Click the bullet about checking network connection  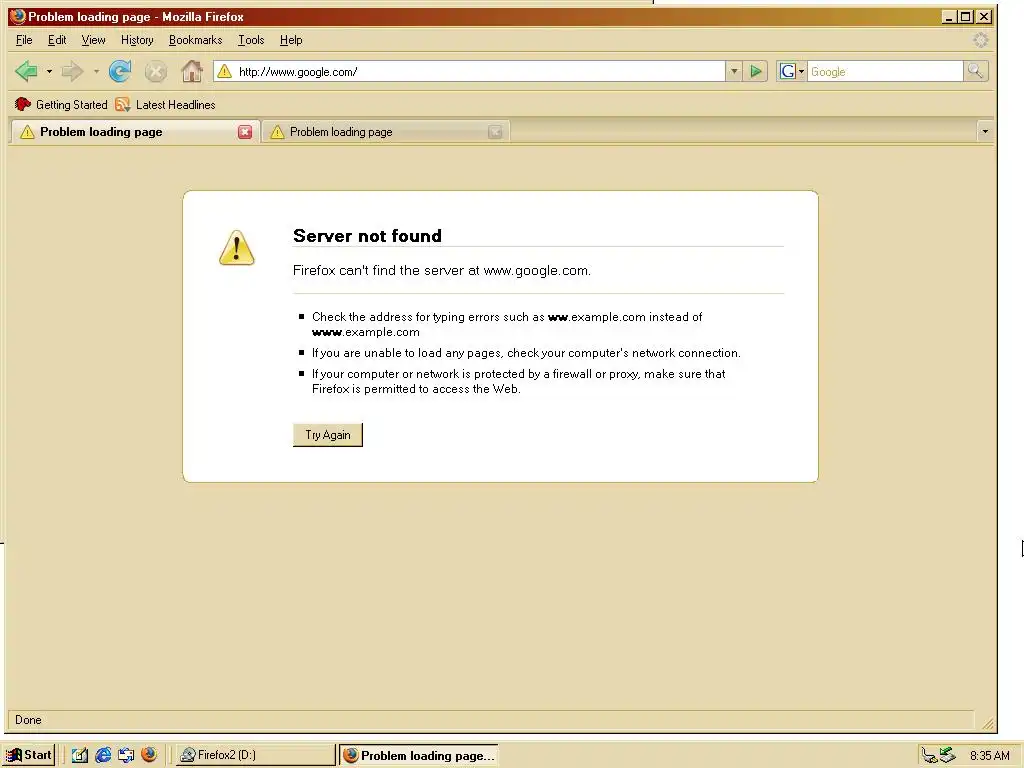(526, 353)
